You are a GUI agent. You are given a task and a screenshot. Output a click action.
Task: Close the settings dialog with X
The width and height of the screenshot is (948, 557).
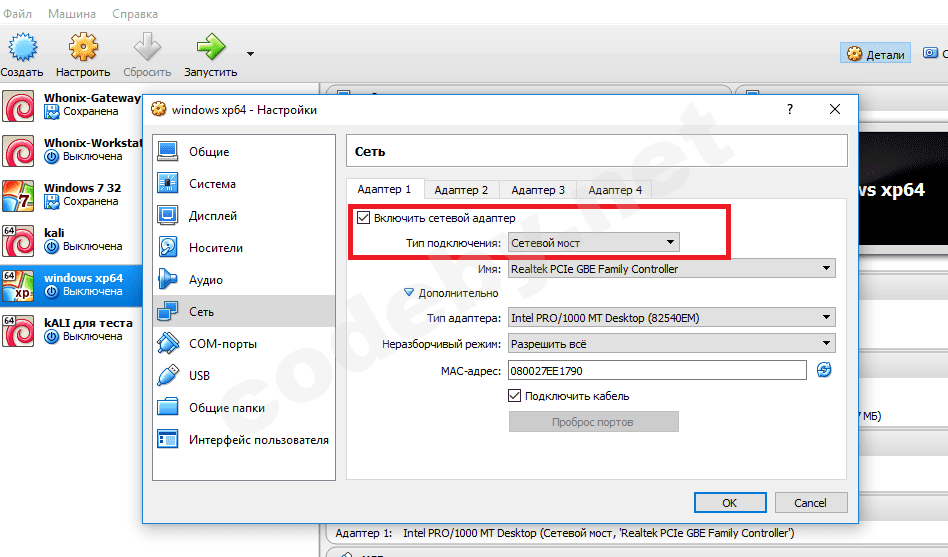835,109
